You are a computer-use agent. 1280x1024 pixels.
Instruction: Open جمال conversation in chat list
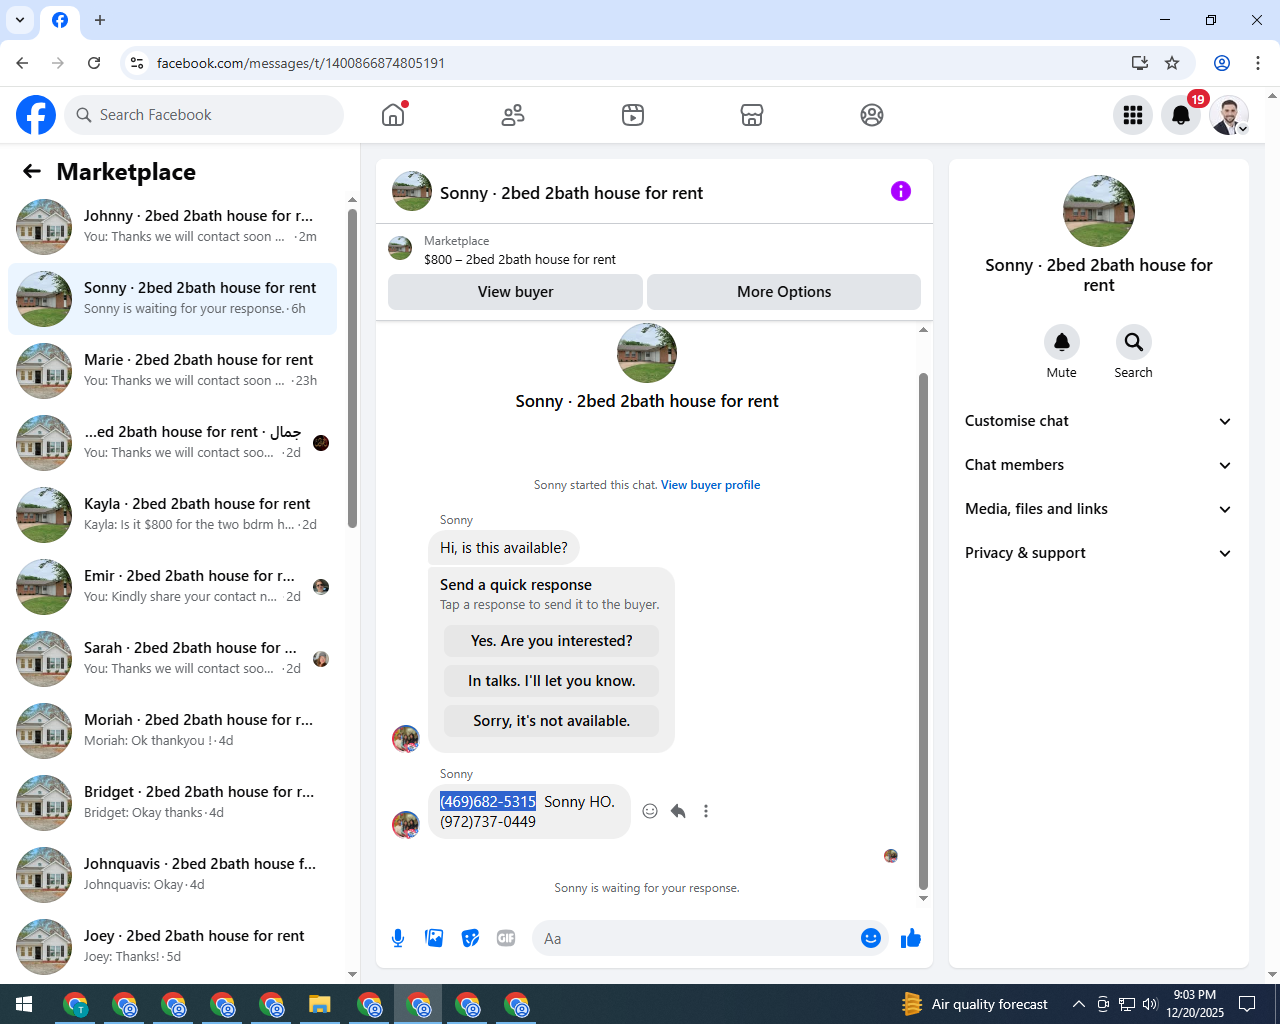(172, 443)
